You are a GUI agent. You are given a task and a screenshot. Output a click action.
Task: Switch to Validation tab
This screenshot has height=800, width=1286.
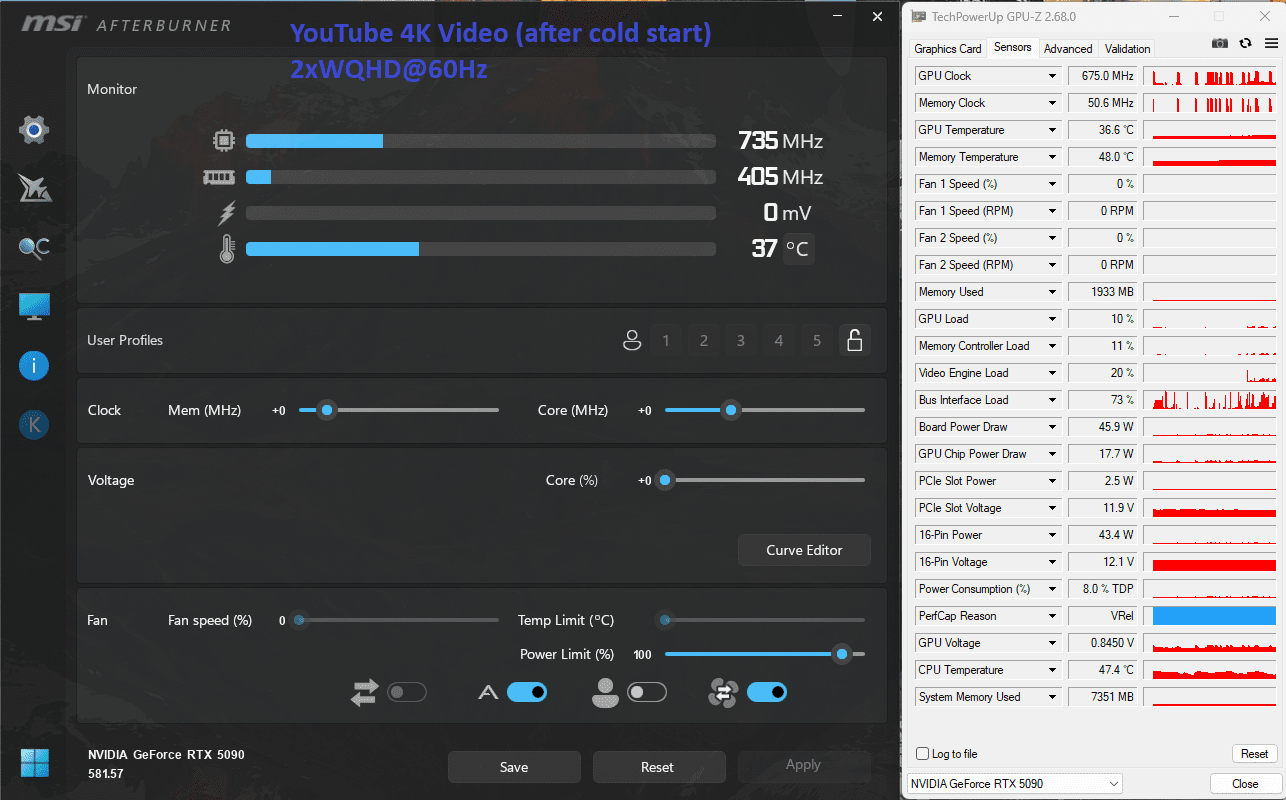coord(1127,49)
